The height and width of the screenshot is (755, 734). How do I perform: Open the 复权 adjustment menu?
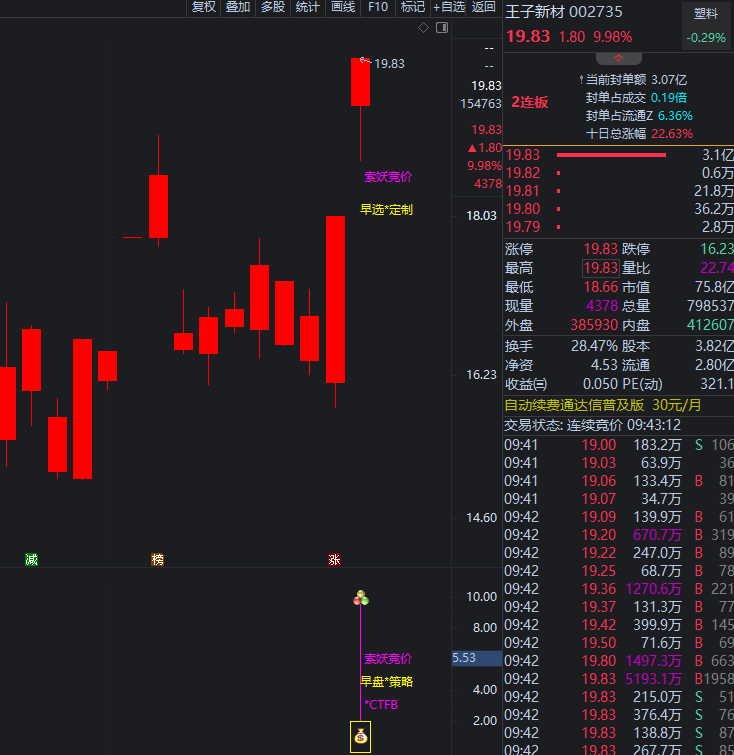pyautogui.click(x=204, y=7)
